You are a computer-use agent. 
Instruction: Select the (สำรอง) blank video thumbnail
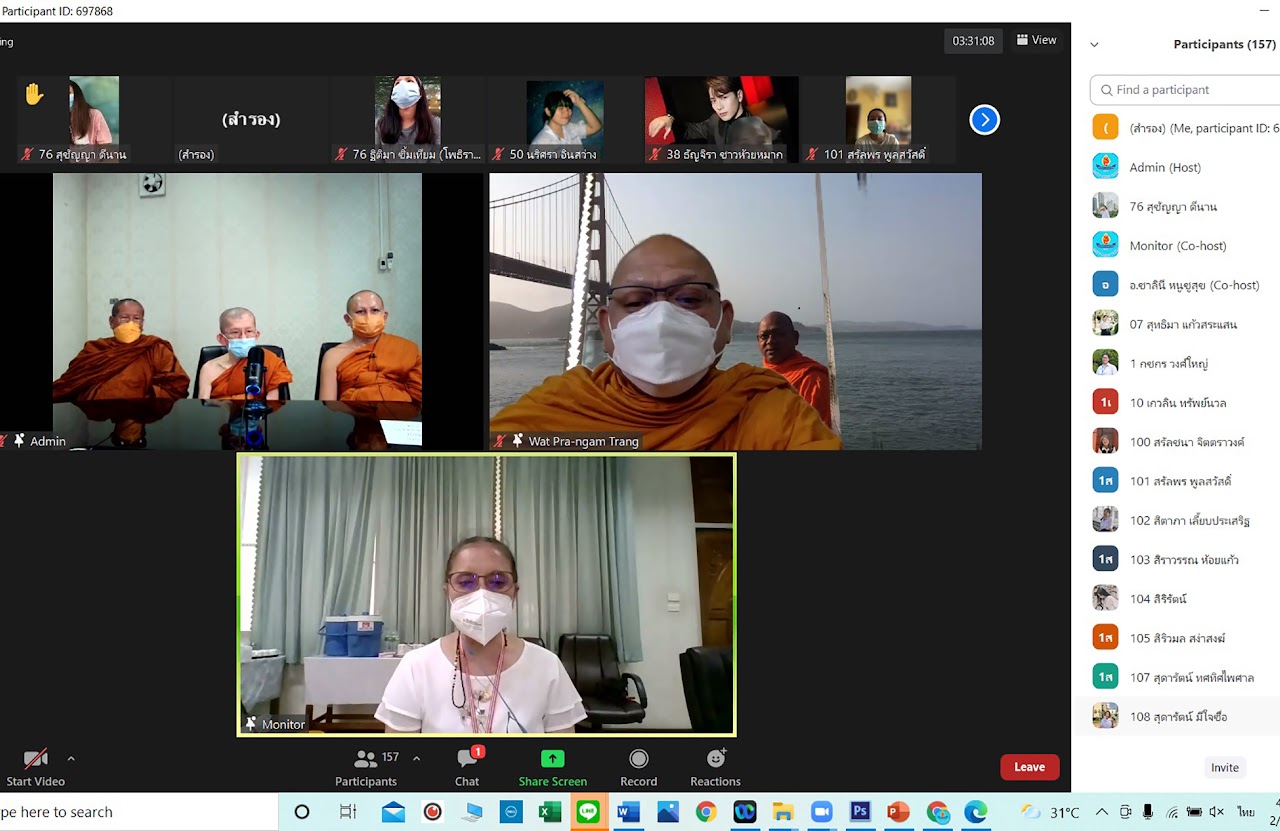coord(251,120)
